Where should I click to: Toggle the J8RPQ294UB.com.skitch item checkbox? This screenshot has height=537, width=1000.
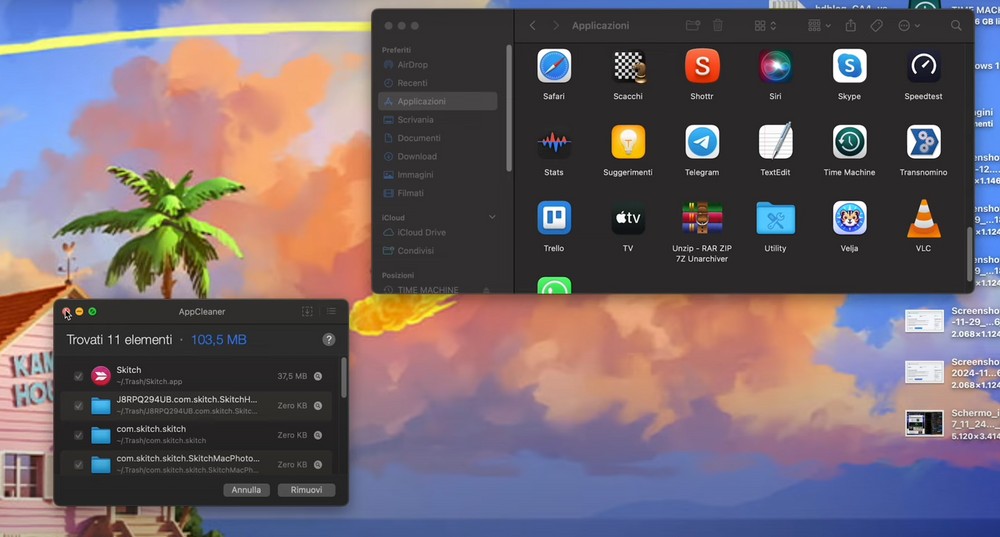tap(78, 405)
